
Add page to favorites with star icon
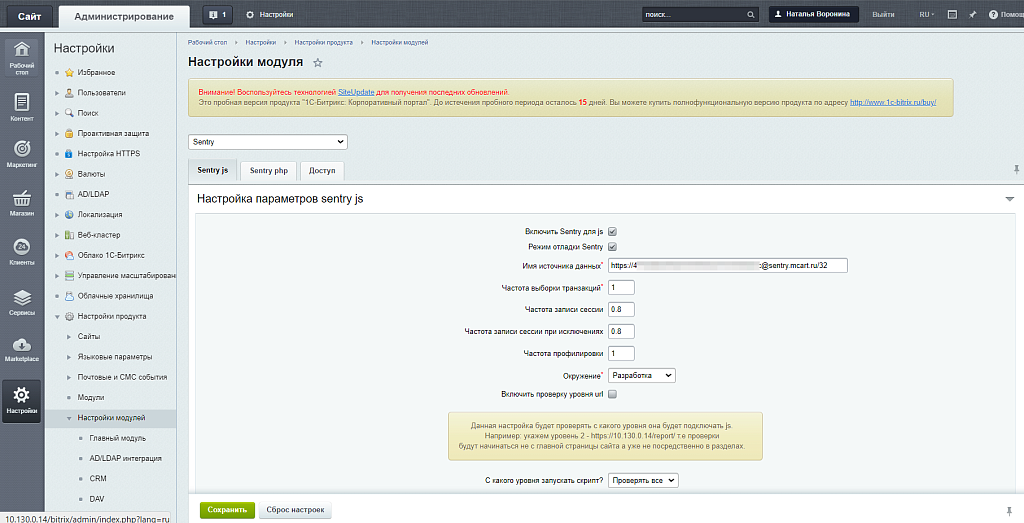coord(318,63)
